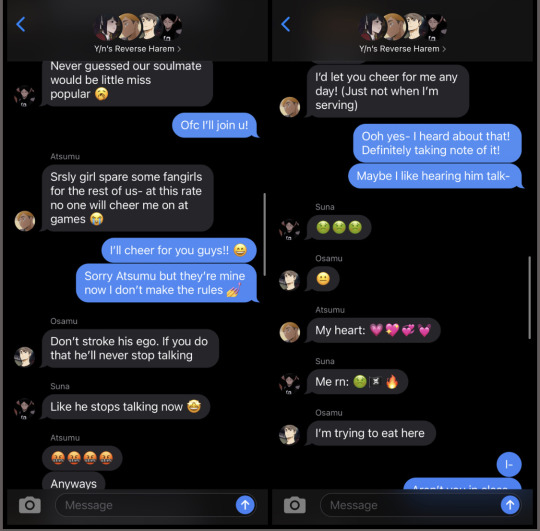The image size is (540, 531).
Task: Focus the Message field in left chat
Action: click(145, 505)
